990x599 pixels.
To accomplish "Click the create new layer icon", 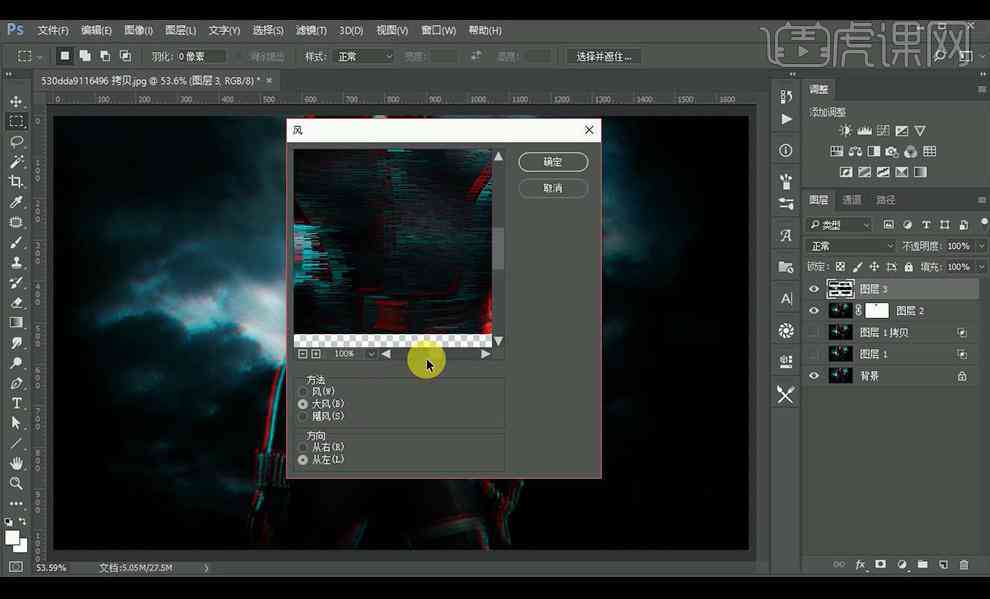I will coord(943,565).
